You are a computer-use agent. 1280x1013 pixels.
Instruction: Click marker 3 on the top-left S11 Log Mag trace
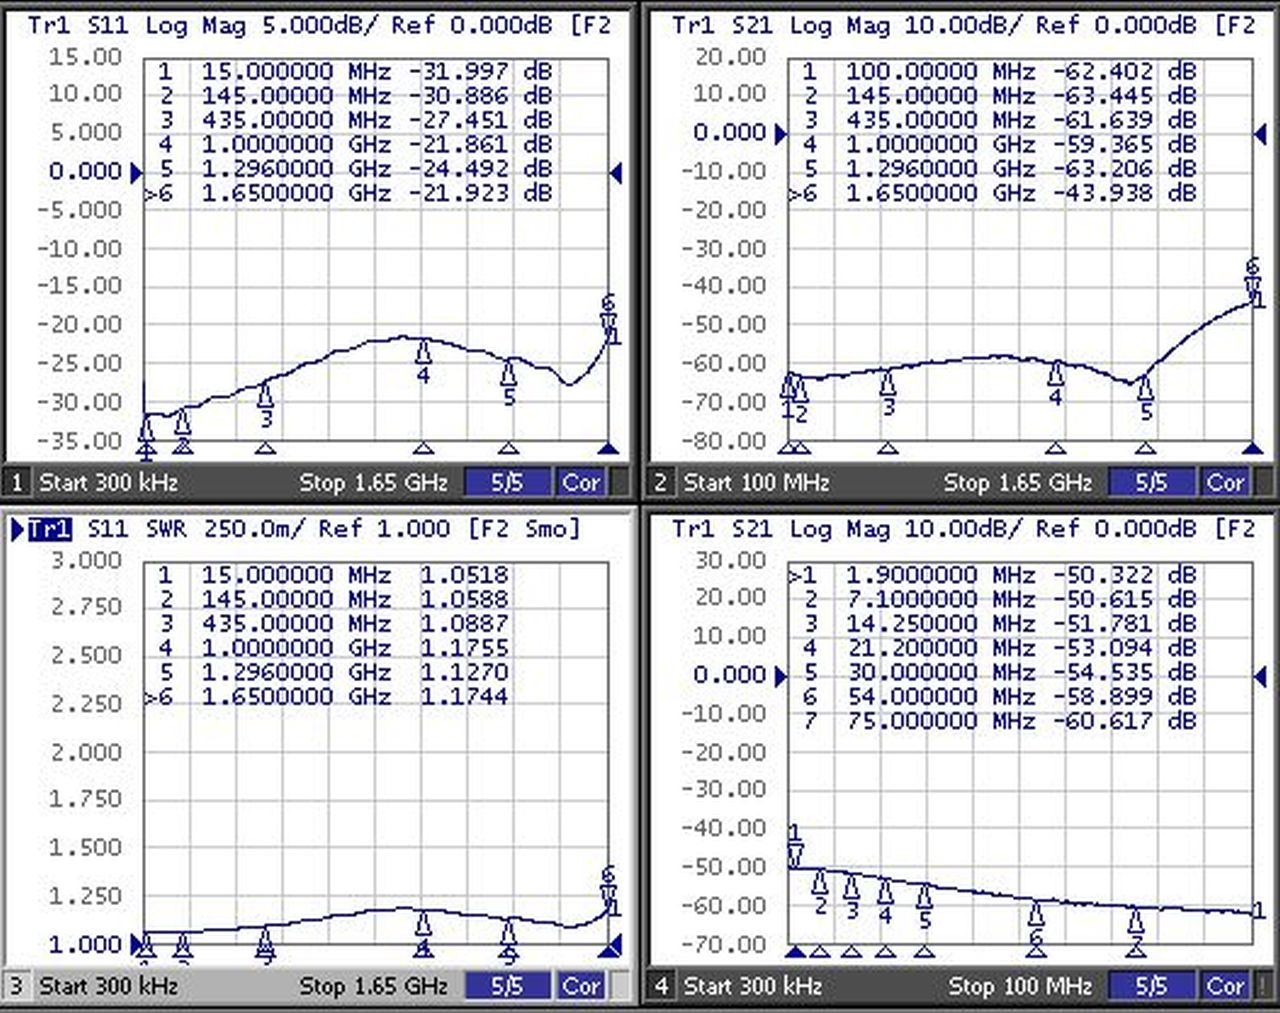click(265, 394)
